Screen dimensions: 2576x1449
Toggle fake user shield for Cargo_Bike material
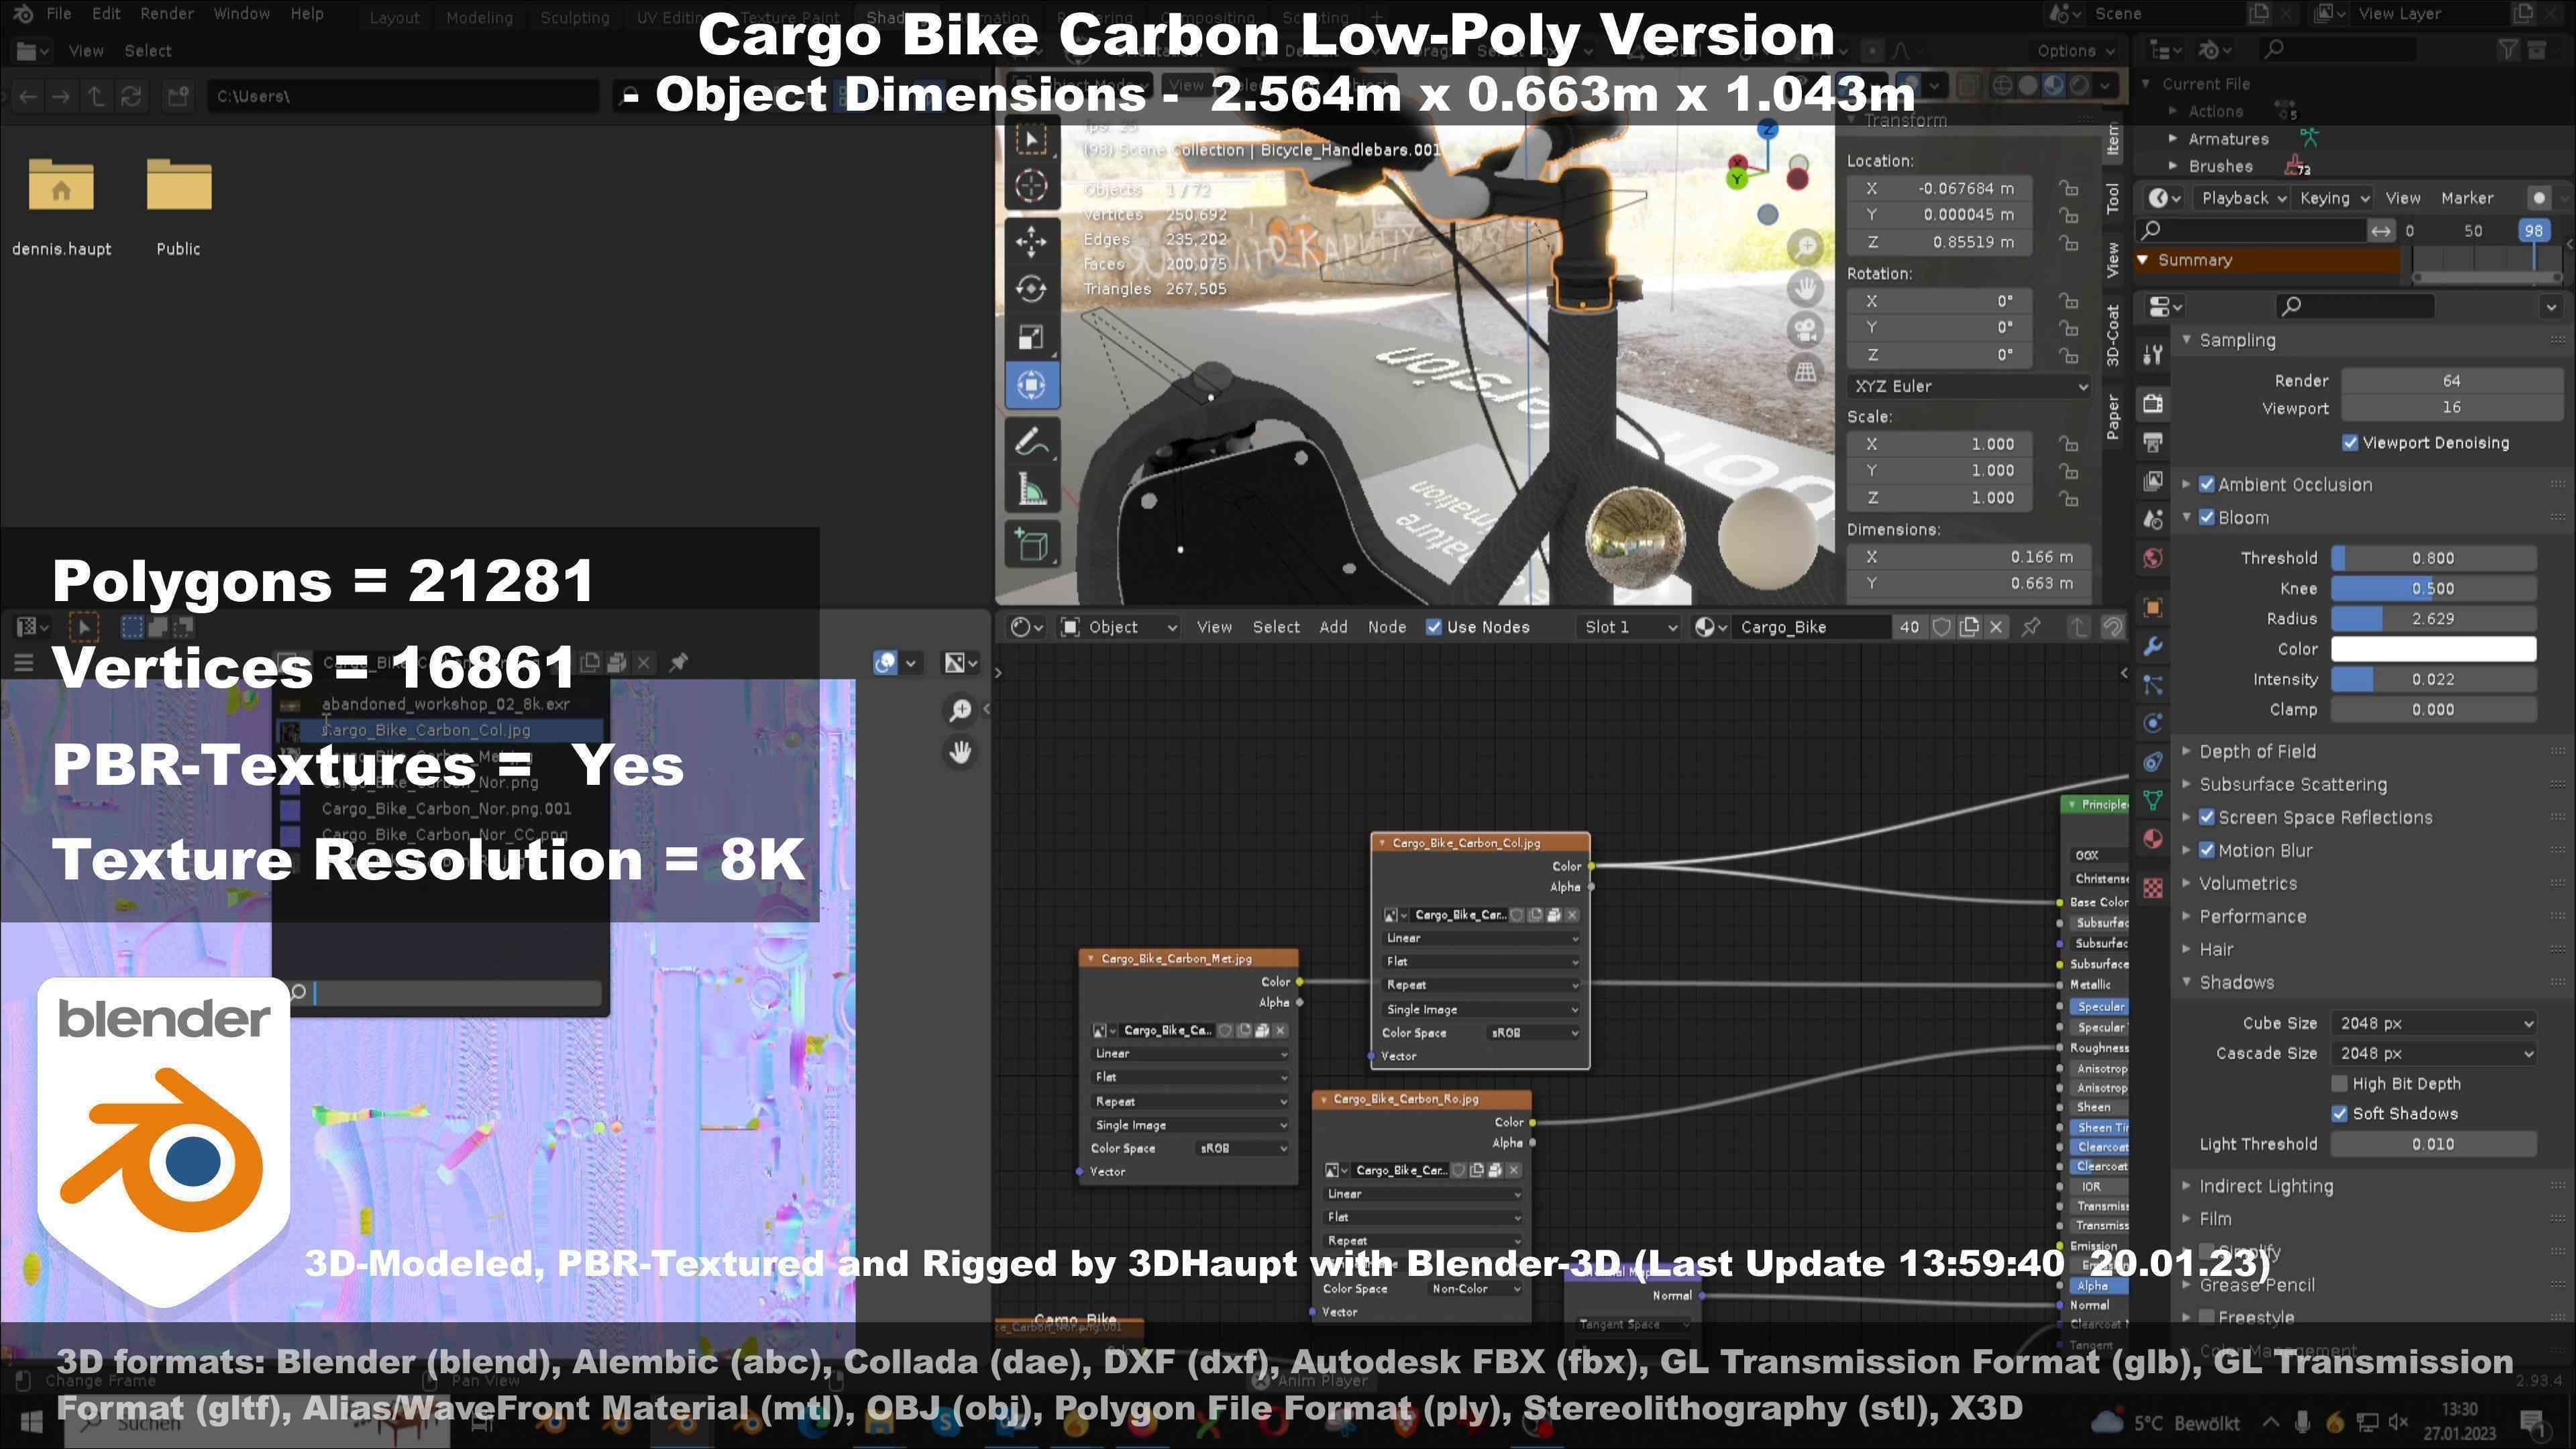tap(1941, 627)
